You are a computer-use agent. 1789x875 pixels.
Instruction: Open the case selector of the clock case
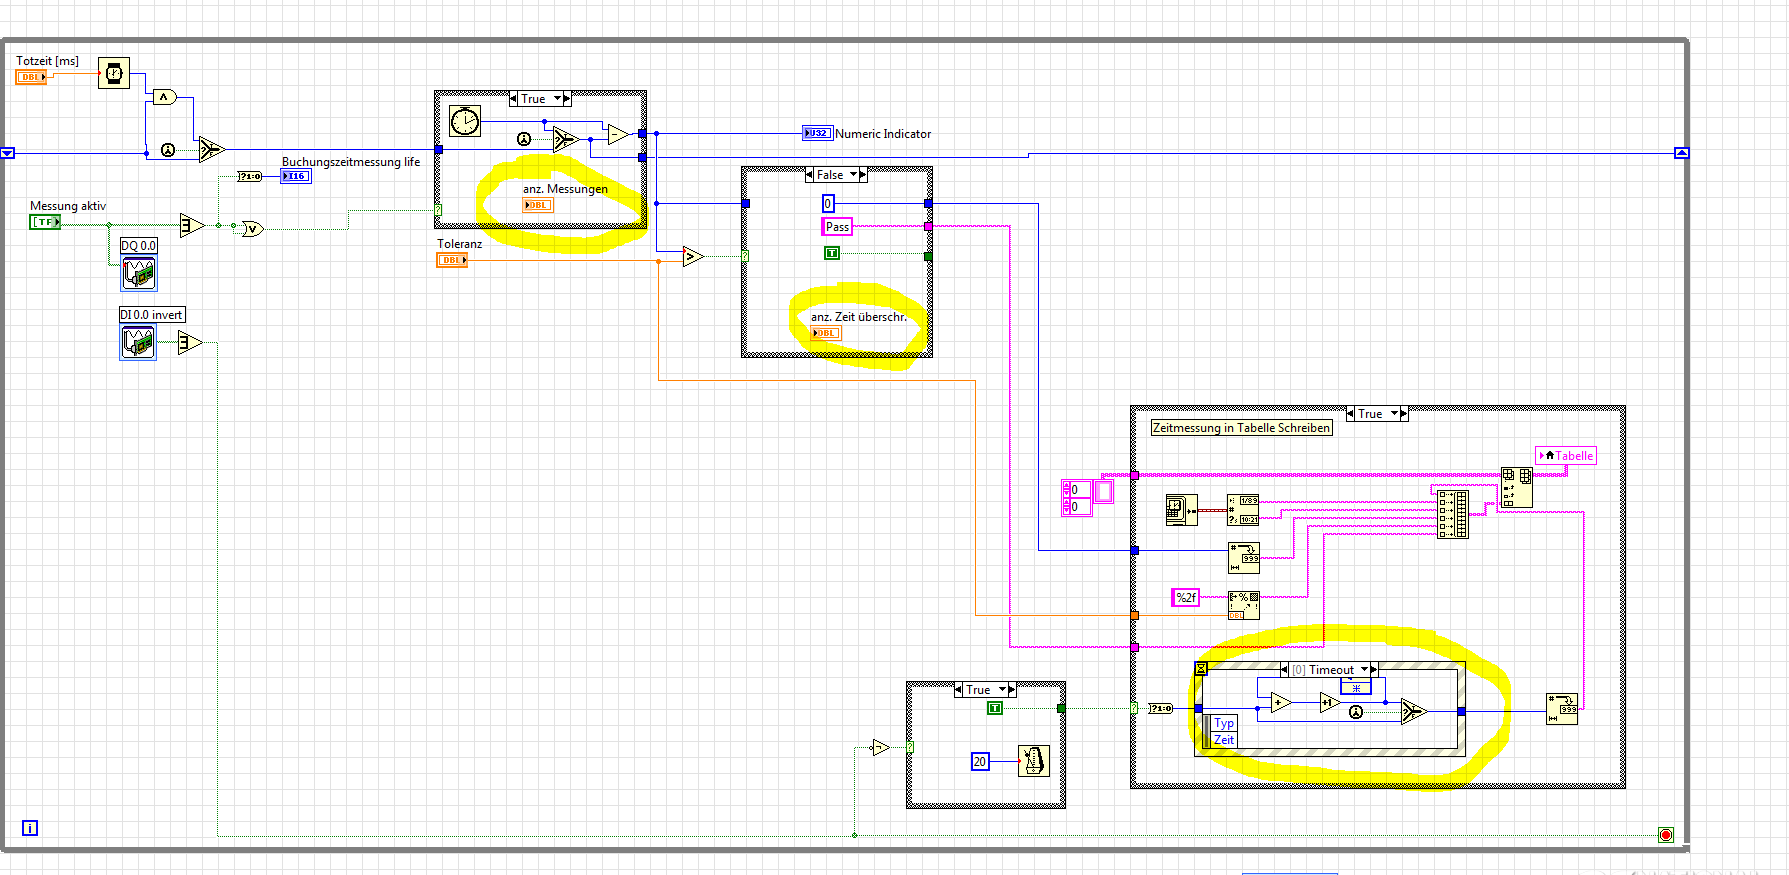540,99
